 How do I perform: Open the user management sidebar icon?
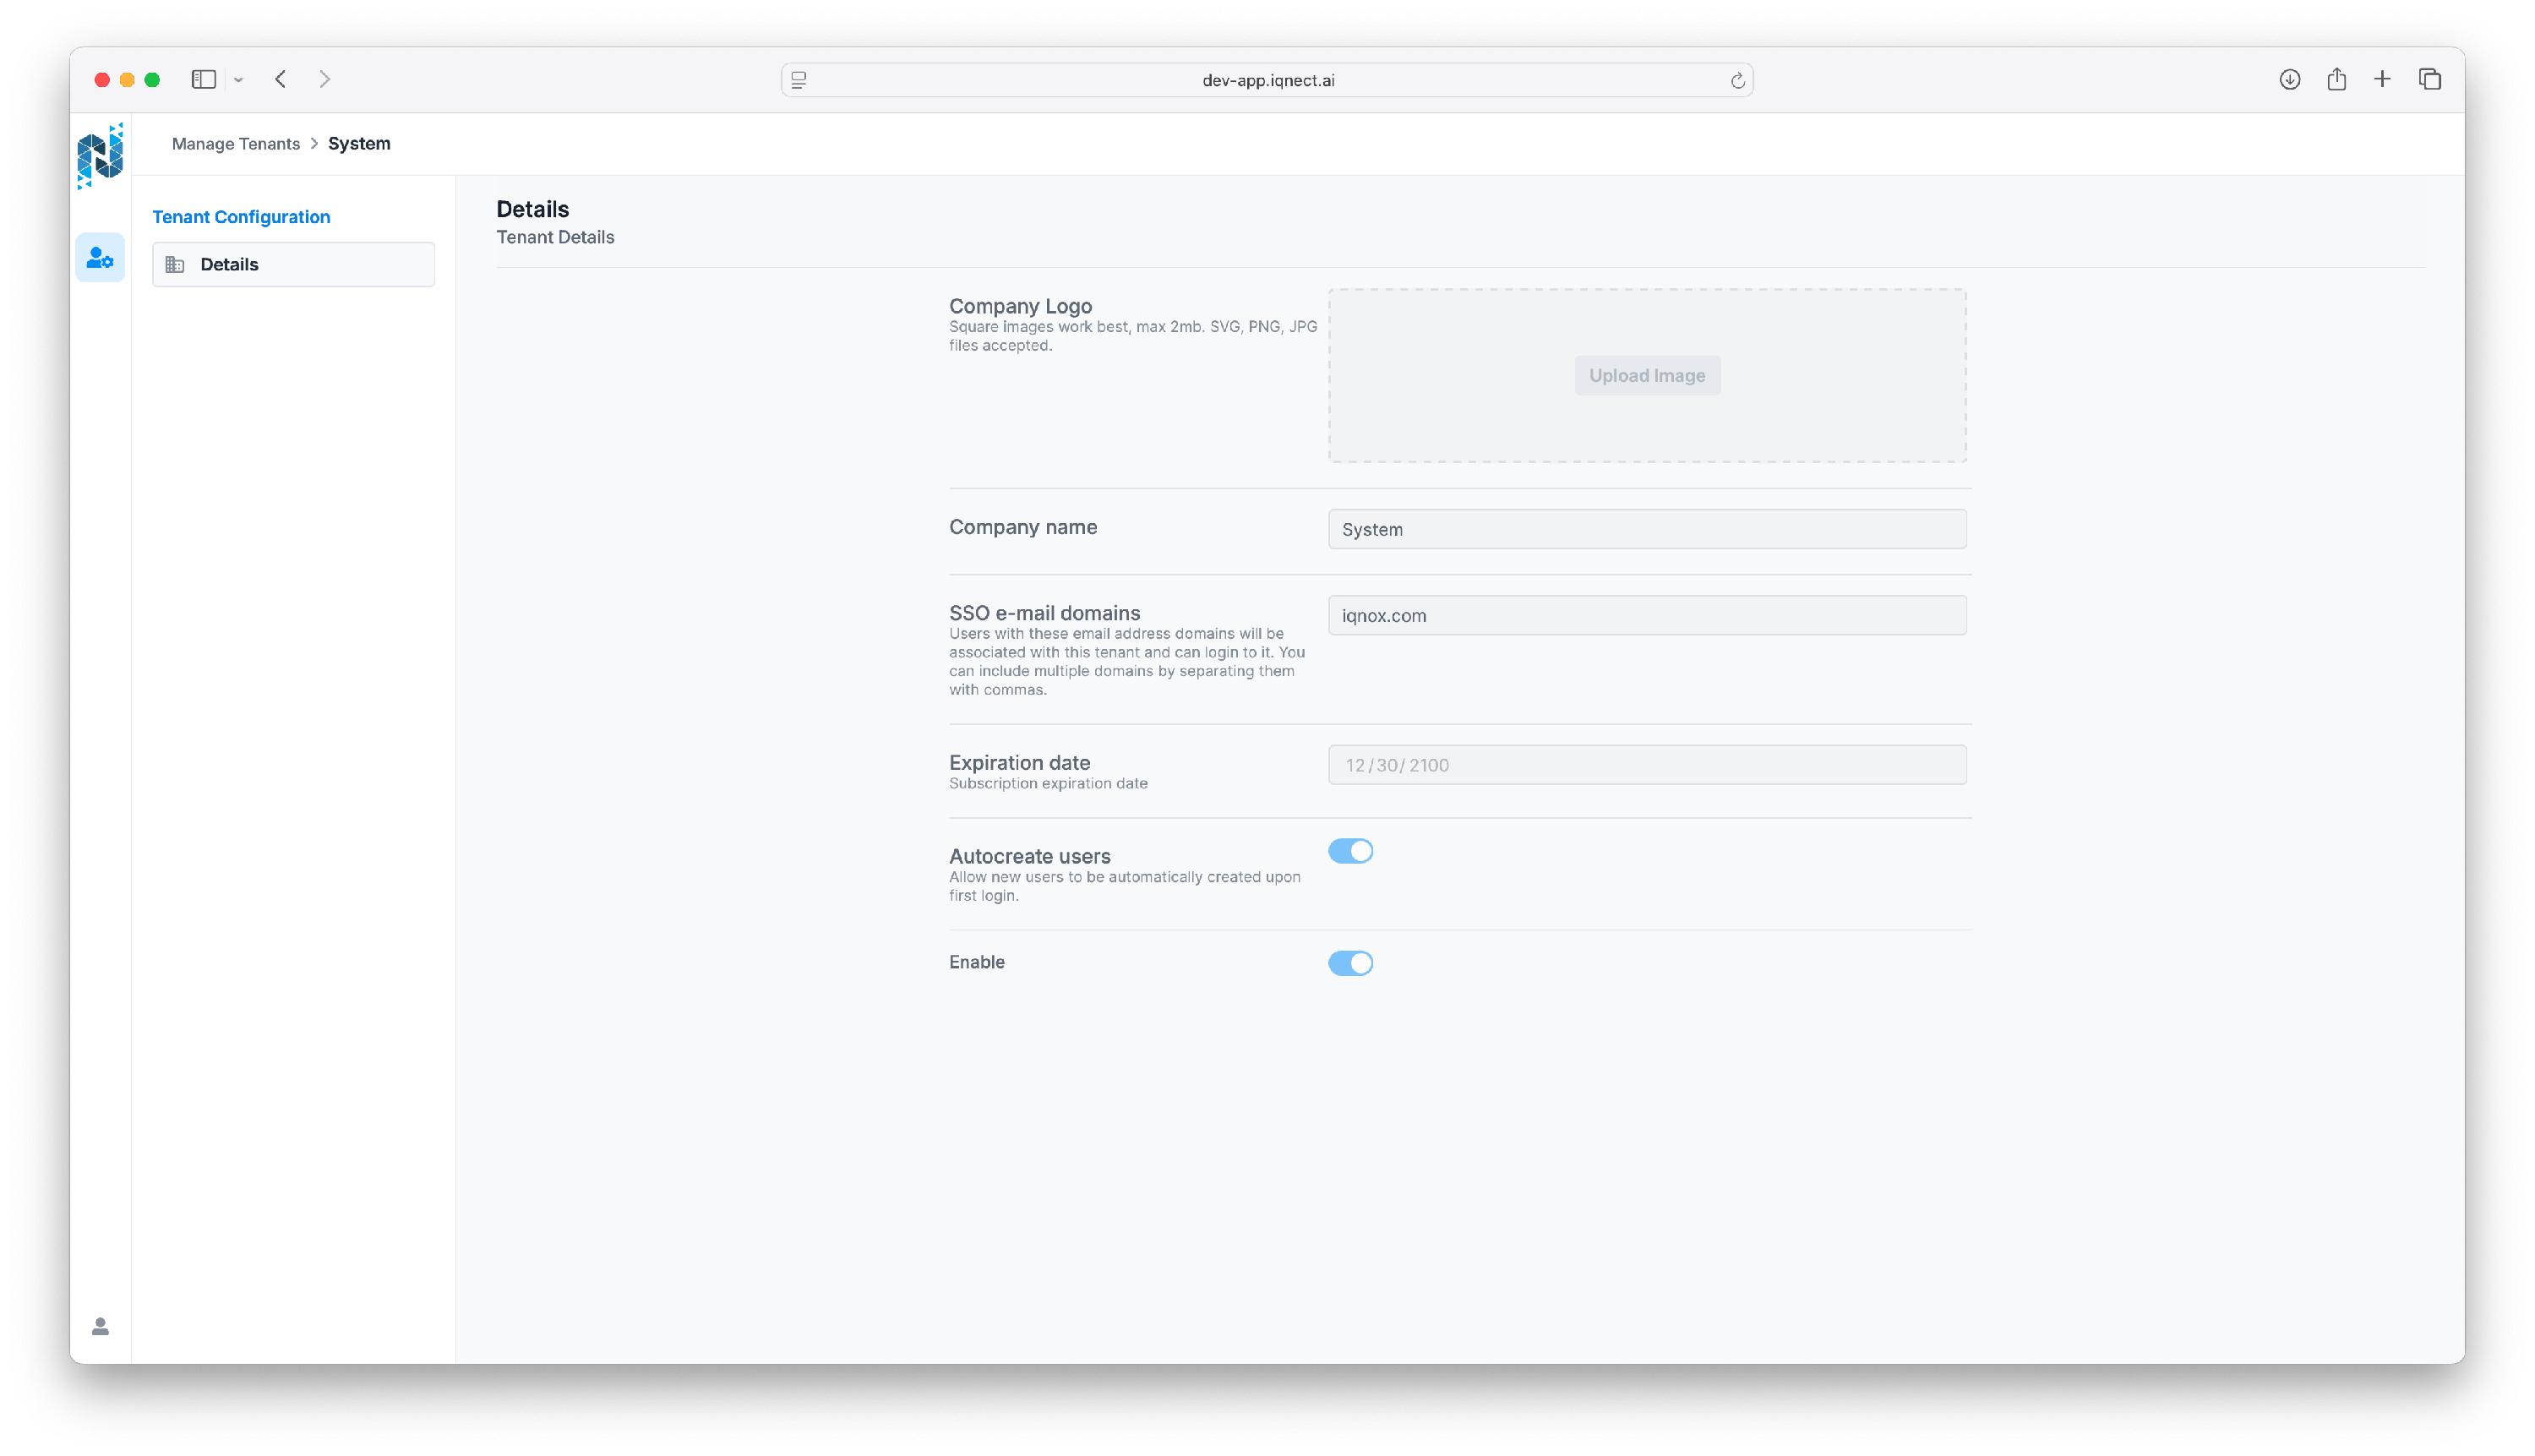pyautogui.click(x=100, y=258)
